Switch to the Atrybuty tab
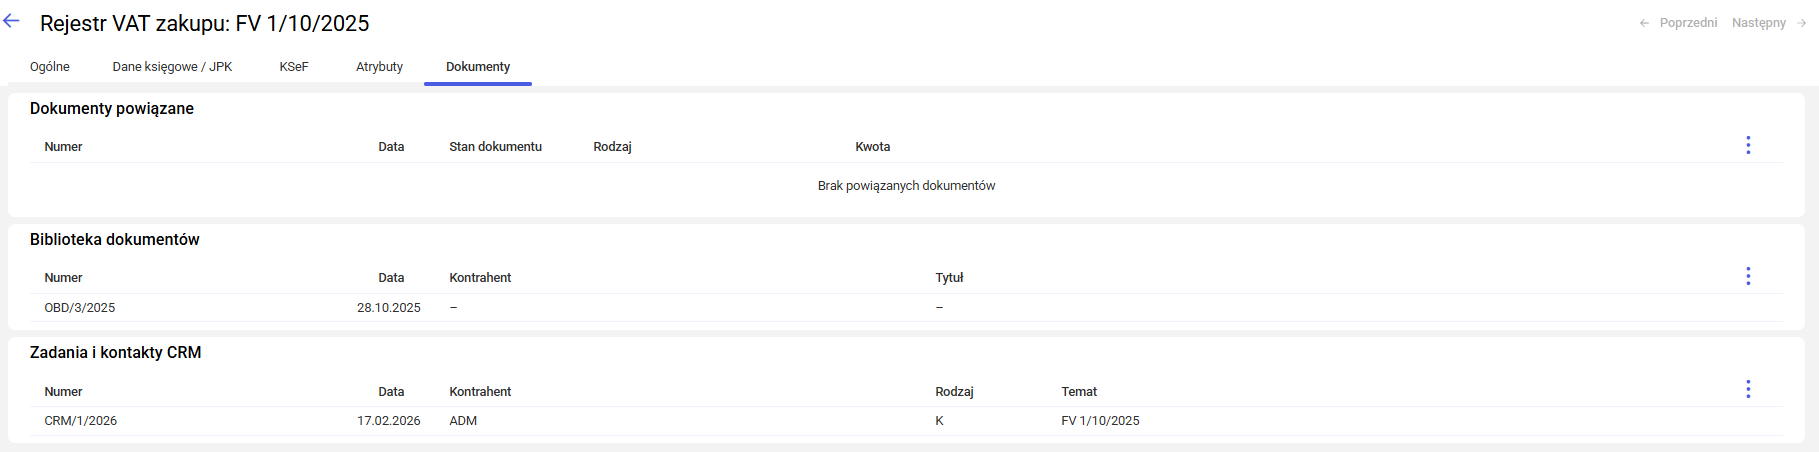The image size is (1819, 452). [x=379, y=67]
